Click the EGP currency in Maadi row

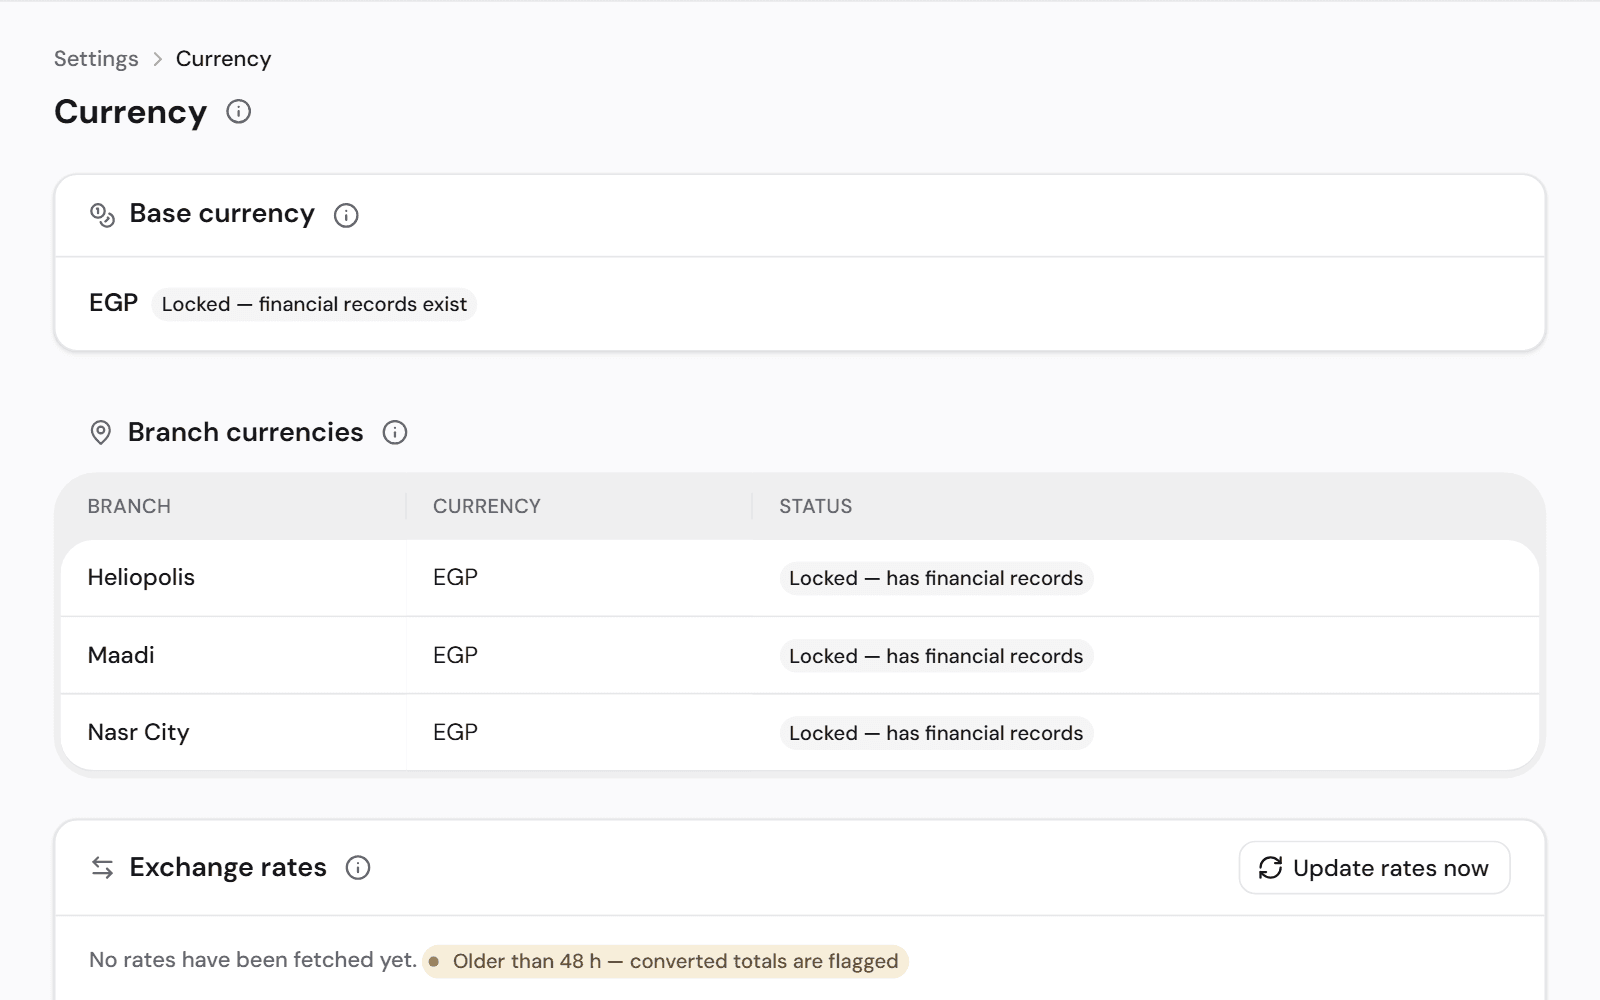(x=455, y=655)
